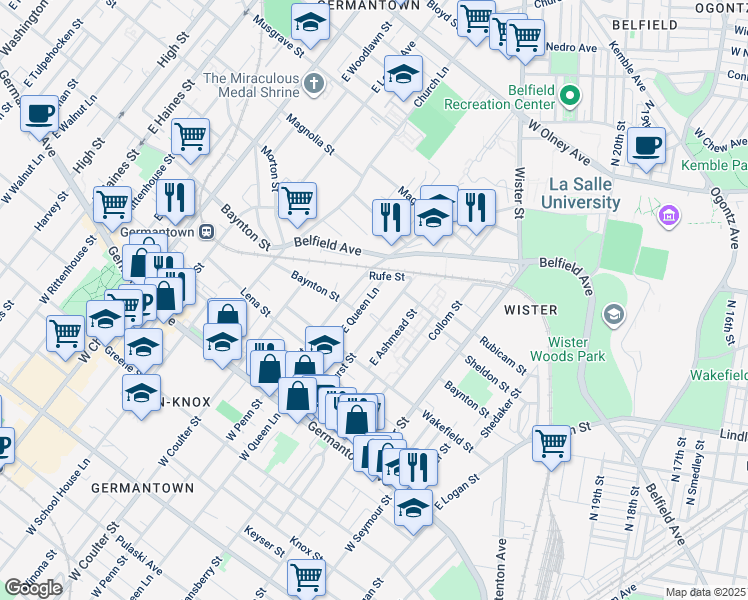Click the Harvey St street label
Viewport: 748px width, 600px height.
(51, 211)
